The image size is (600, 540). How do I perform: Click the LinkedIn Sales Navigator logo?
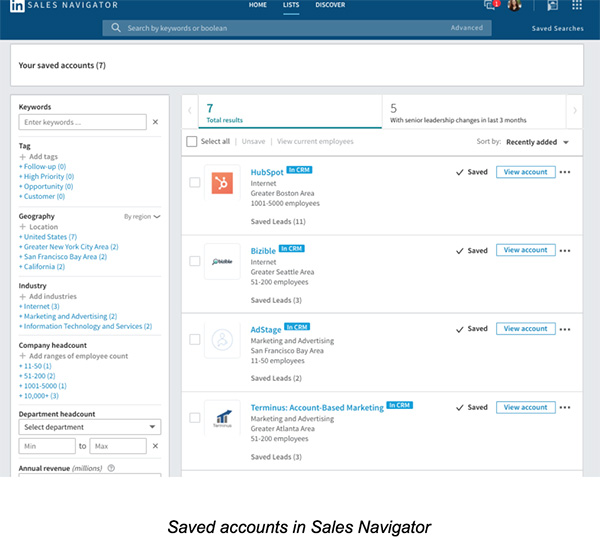tap(20, 6)
